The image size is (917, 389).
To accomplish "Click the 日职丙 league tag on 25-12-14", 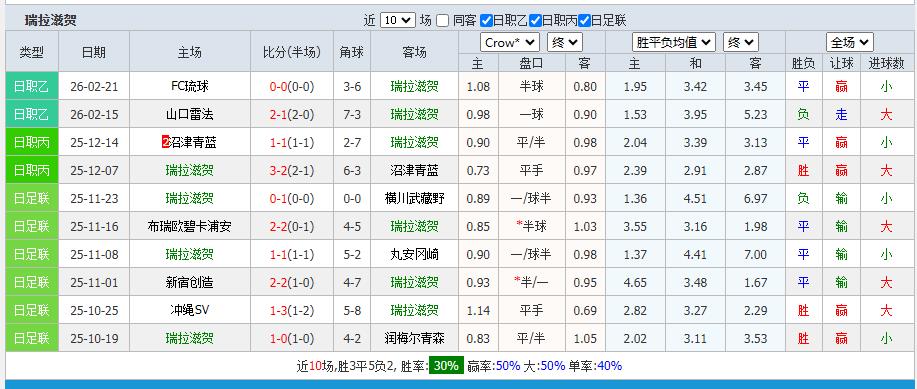I will tap(32, 142).
